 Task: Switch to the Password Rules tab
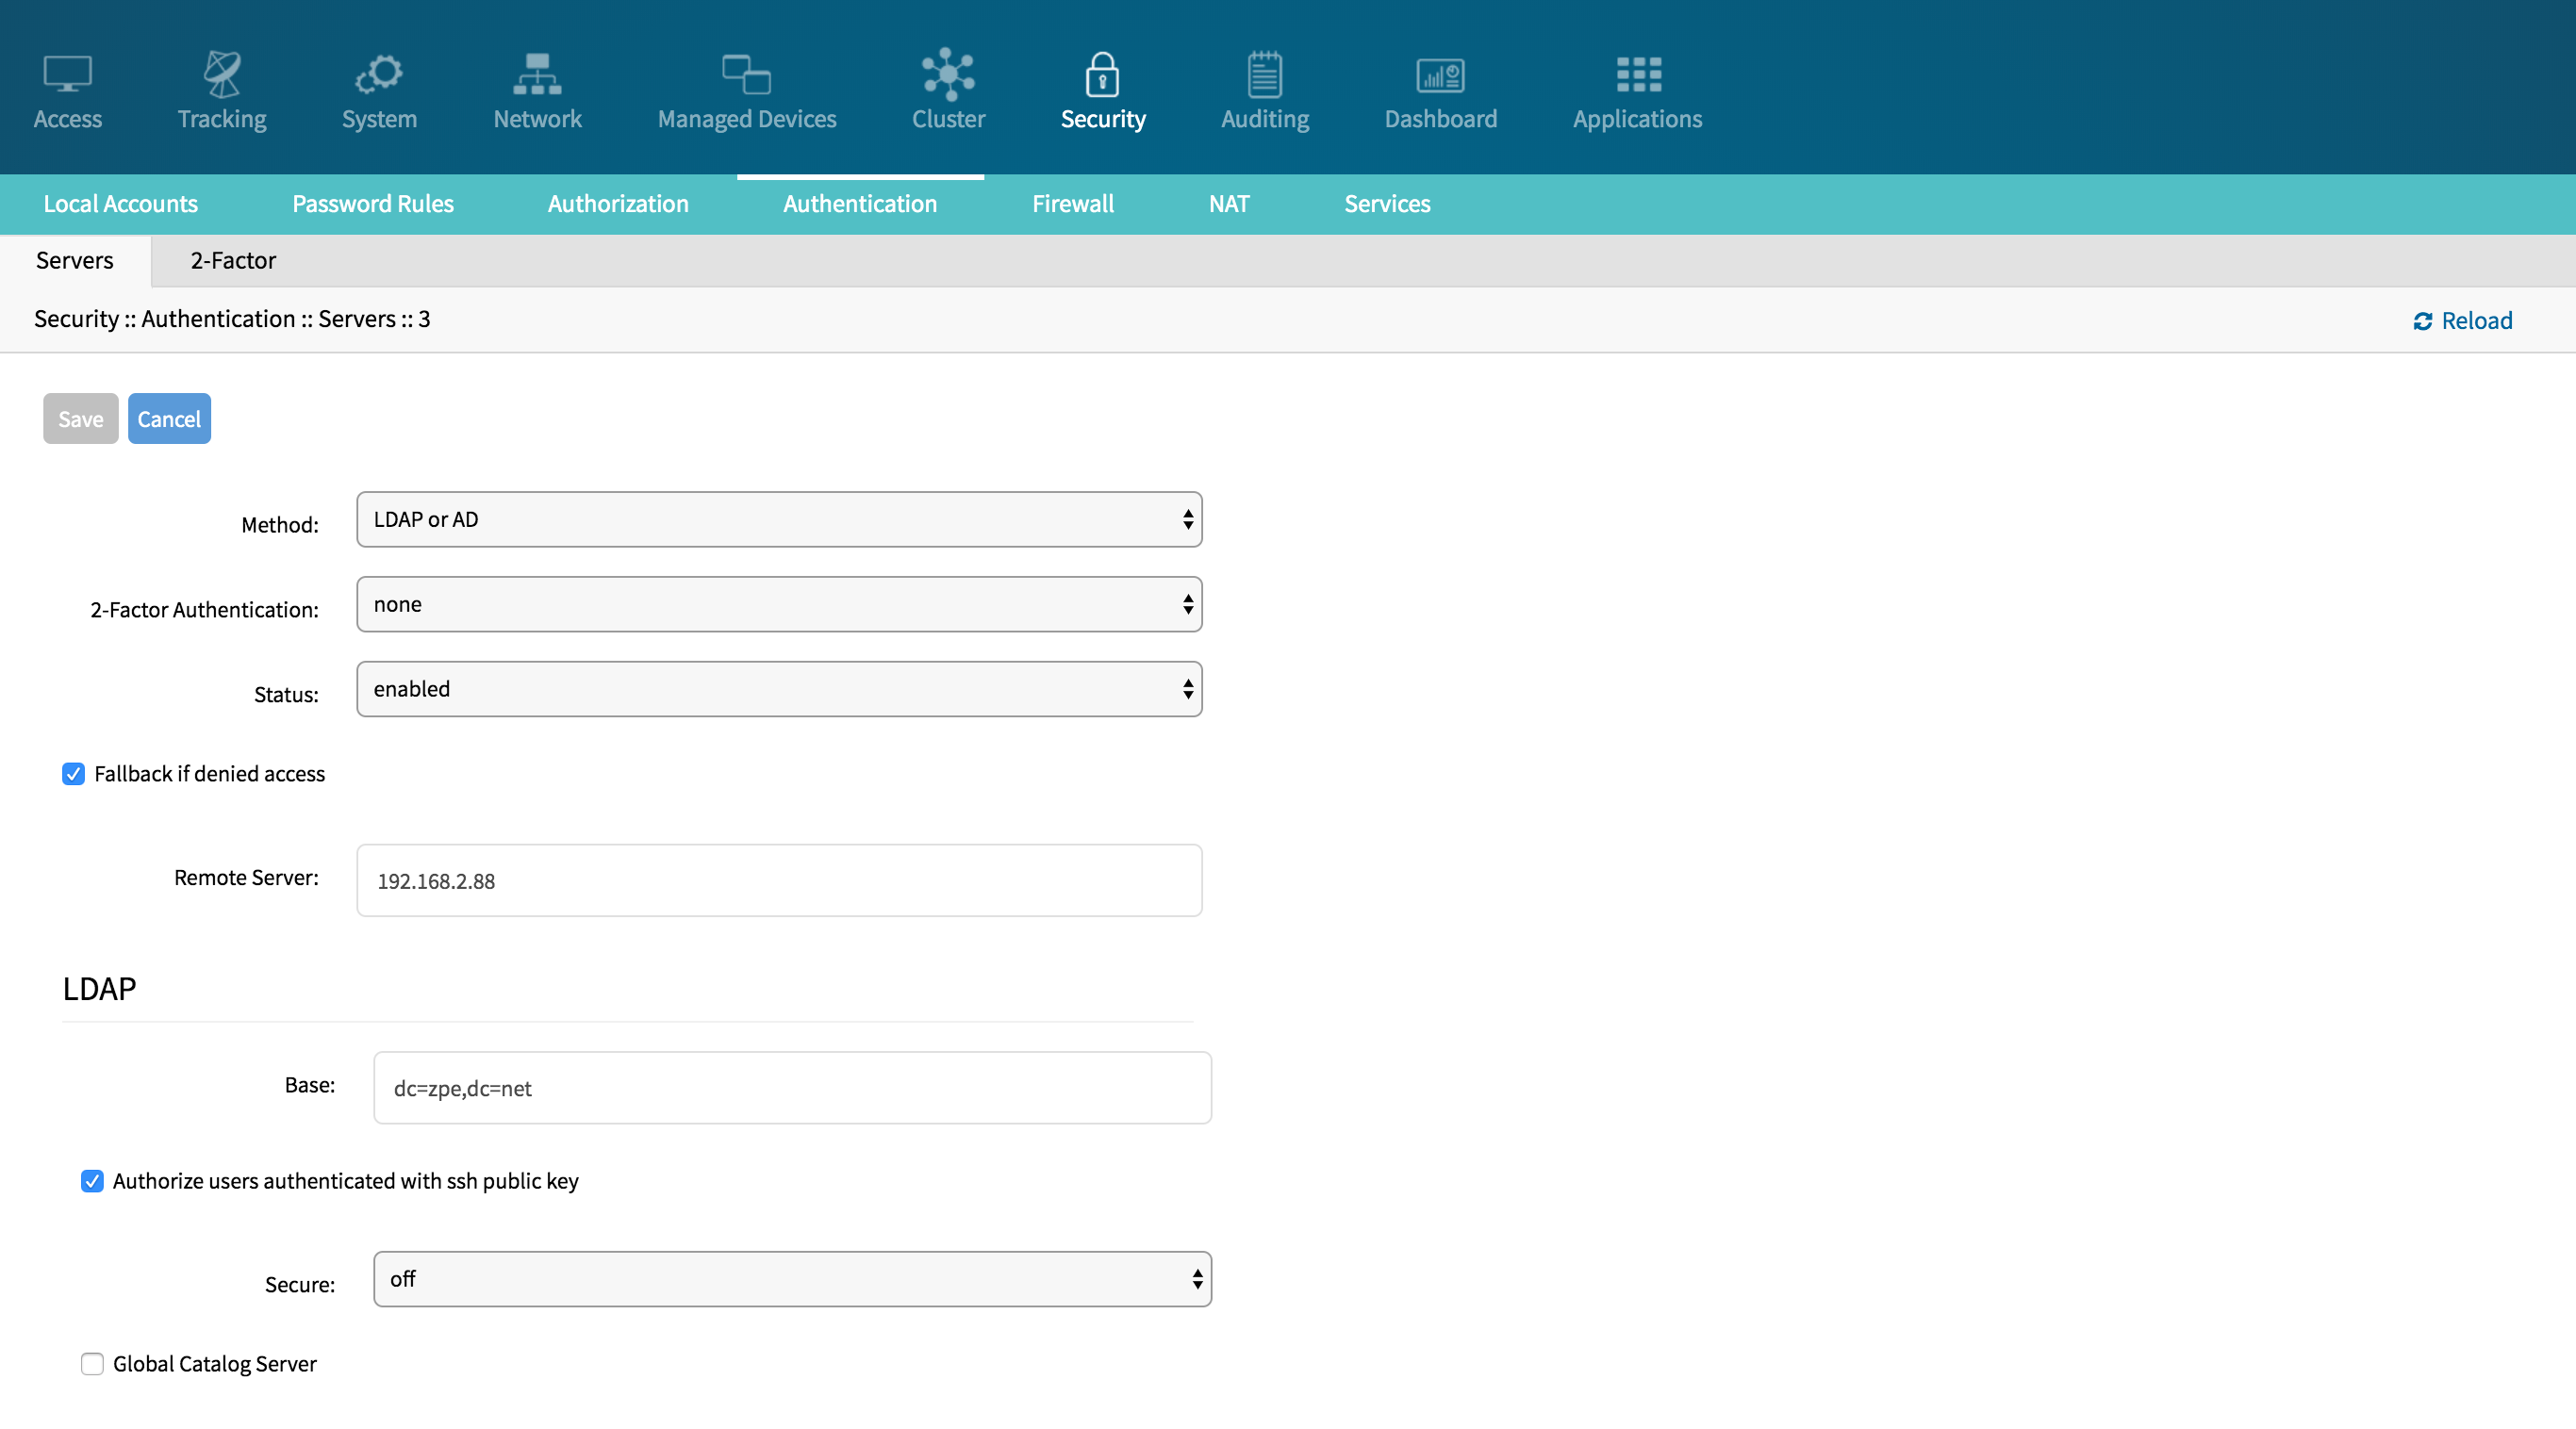coord(373,204)
